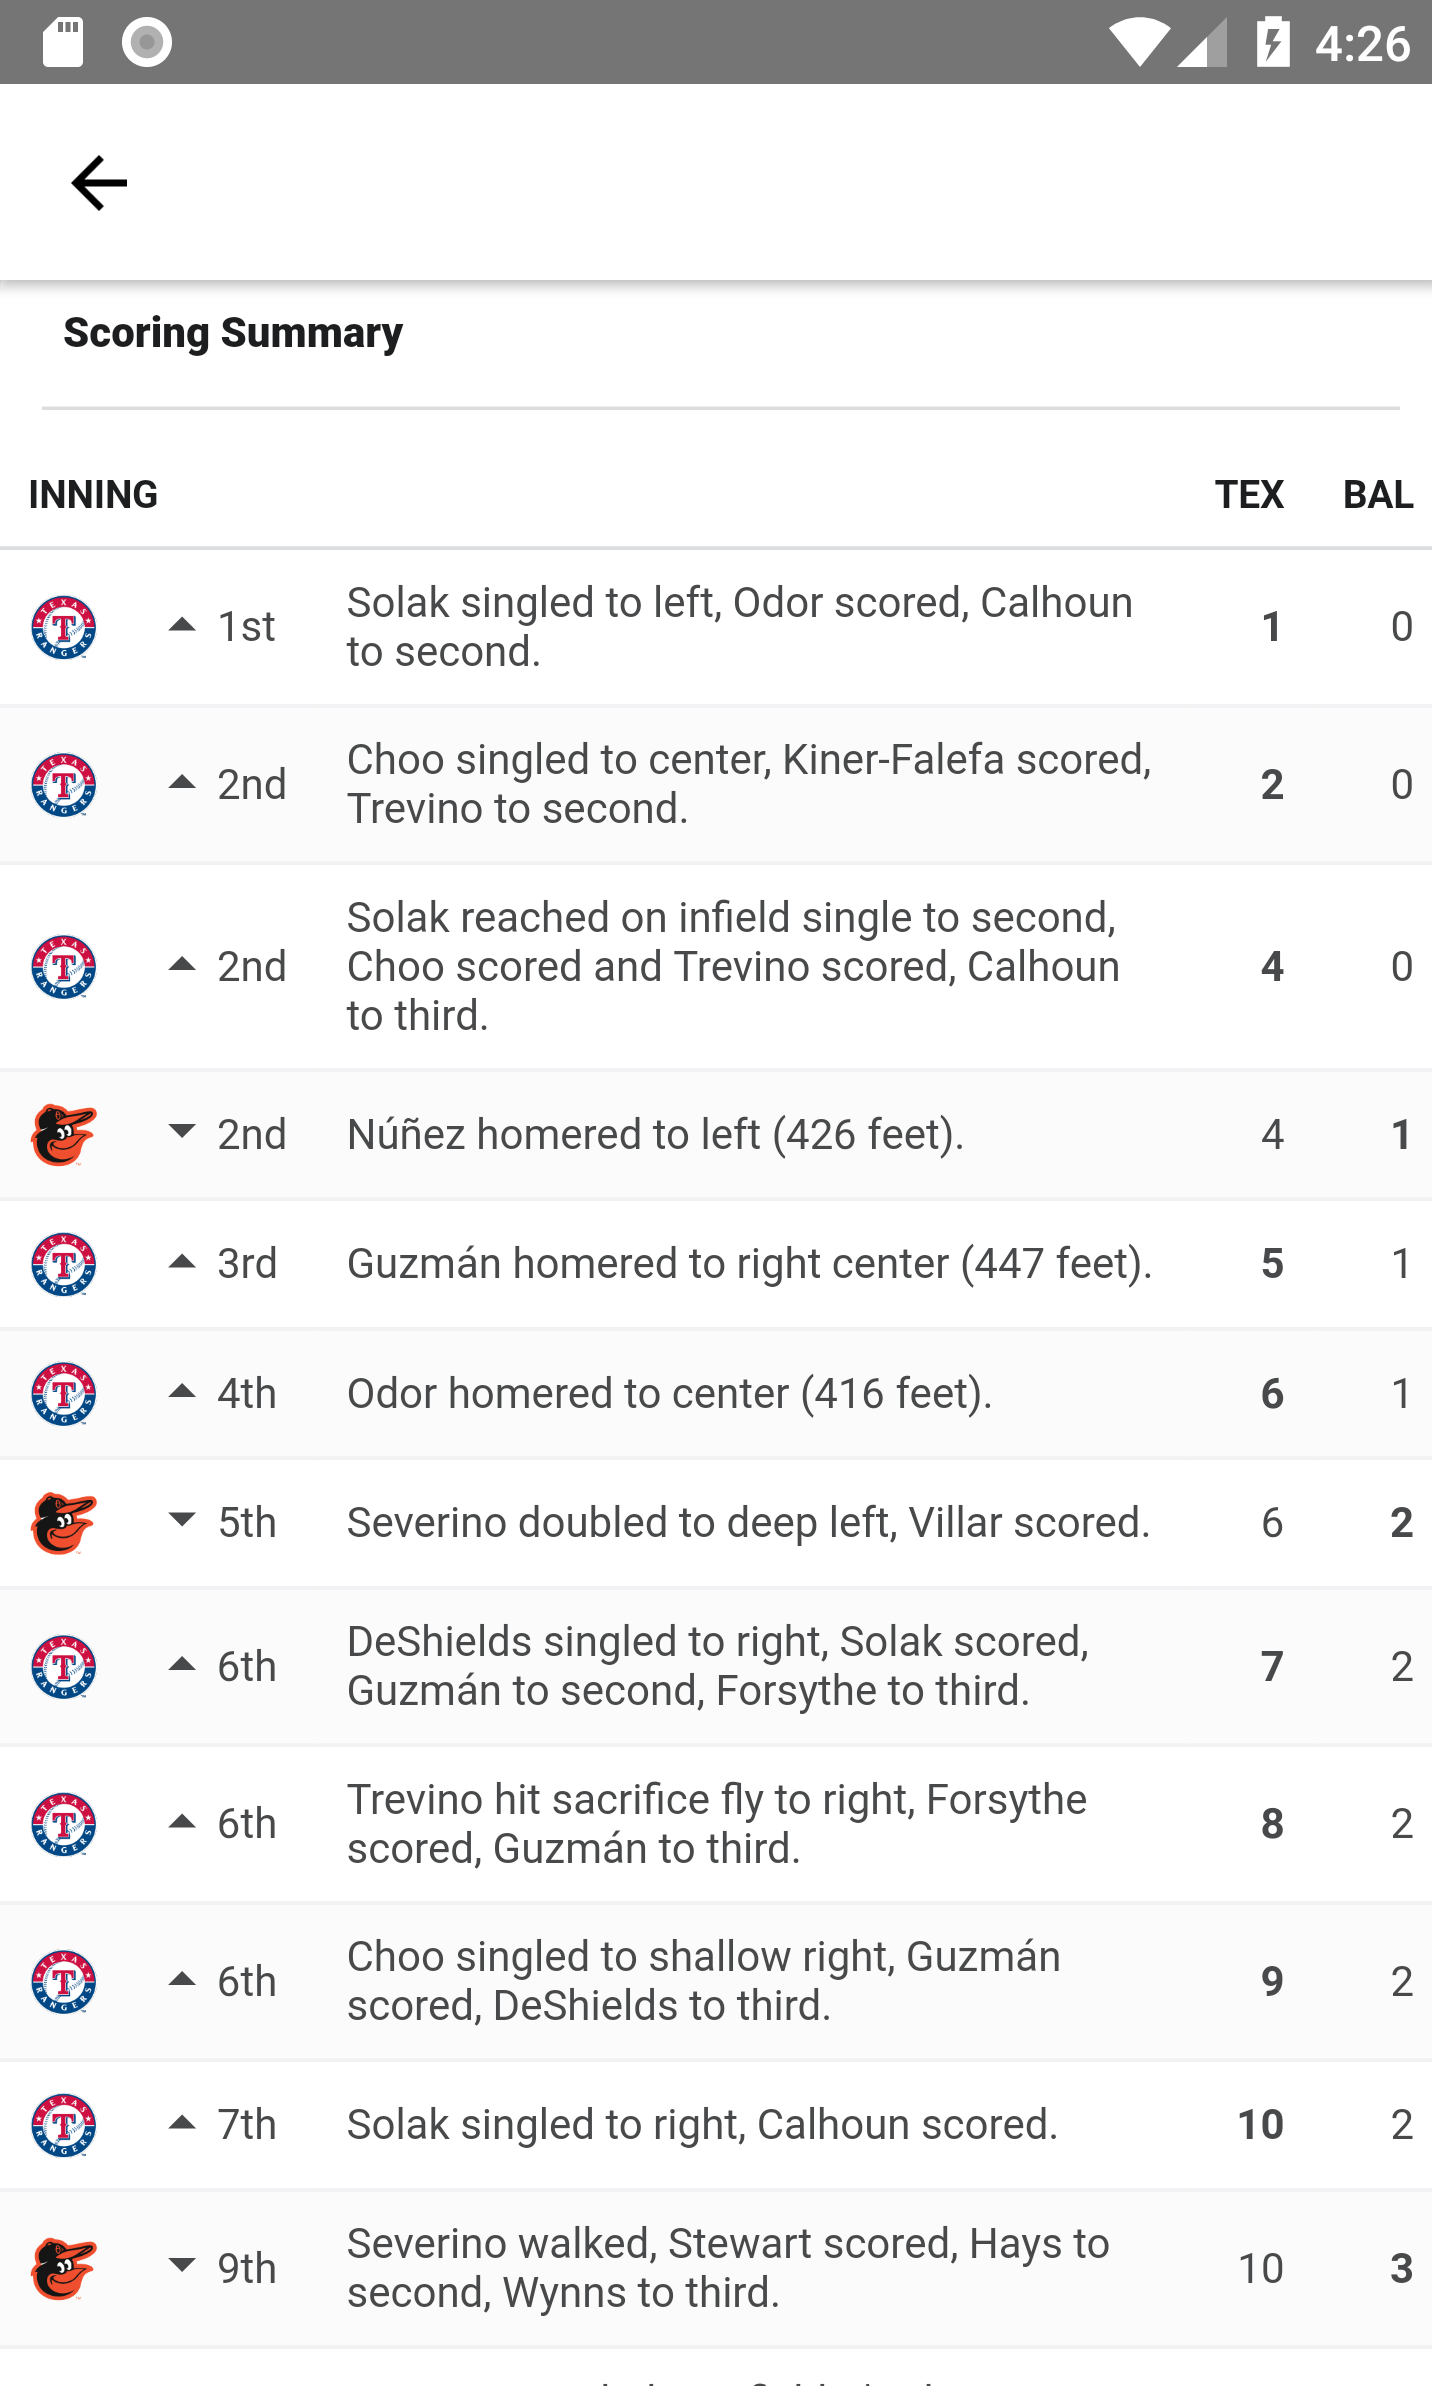Viewport: 1432px width, 2386px height.
Task: Tap Orioles logo beside Núñez home run
Action: [64, 1135]
